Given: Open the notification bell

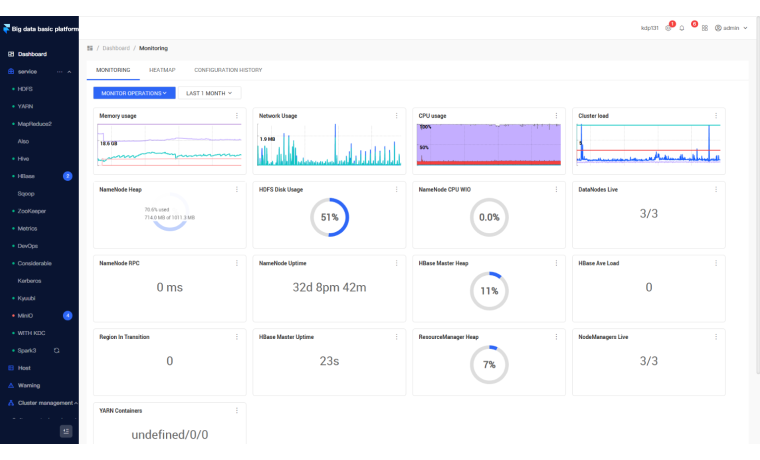Looking at the screenshot, I should pos(682,28).
